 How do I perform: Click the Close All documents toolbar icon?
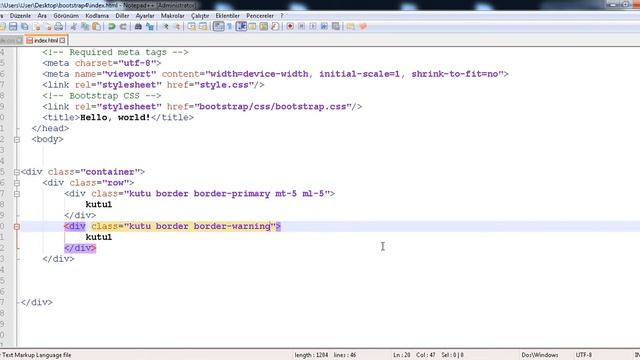49,27
